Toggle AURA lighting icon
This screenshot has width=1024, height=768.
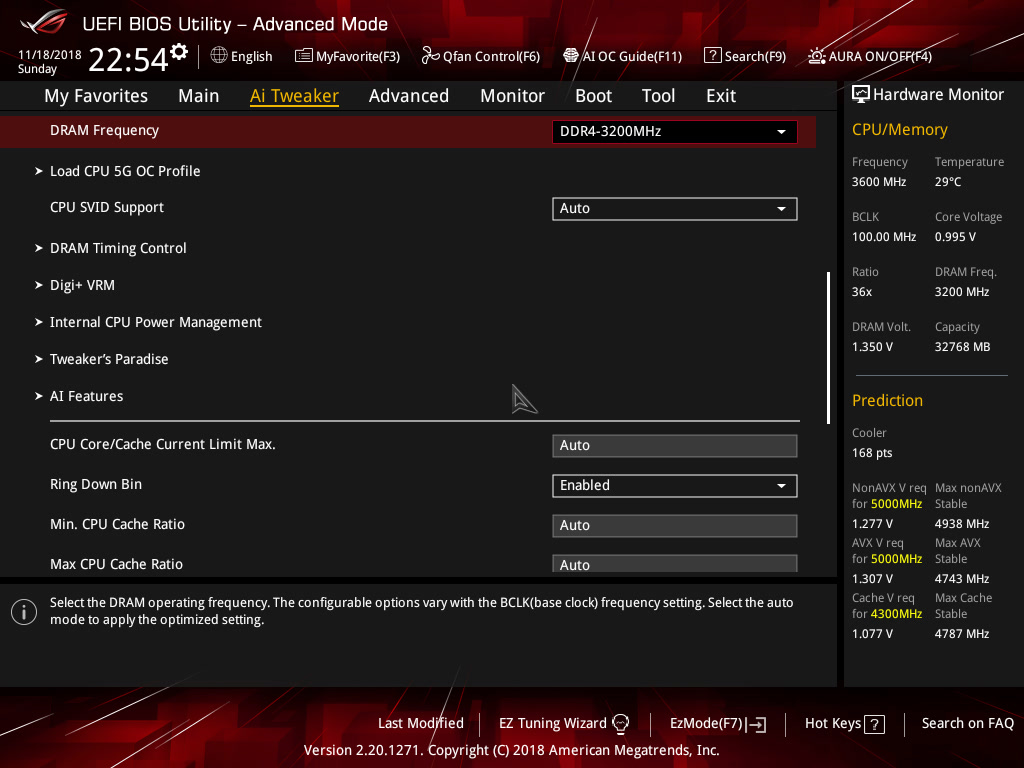coord(816,56)
